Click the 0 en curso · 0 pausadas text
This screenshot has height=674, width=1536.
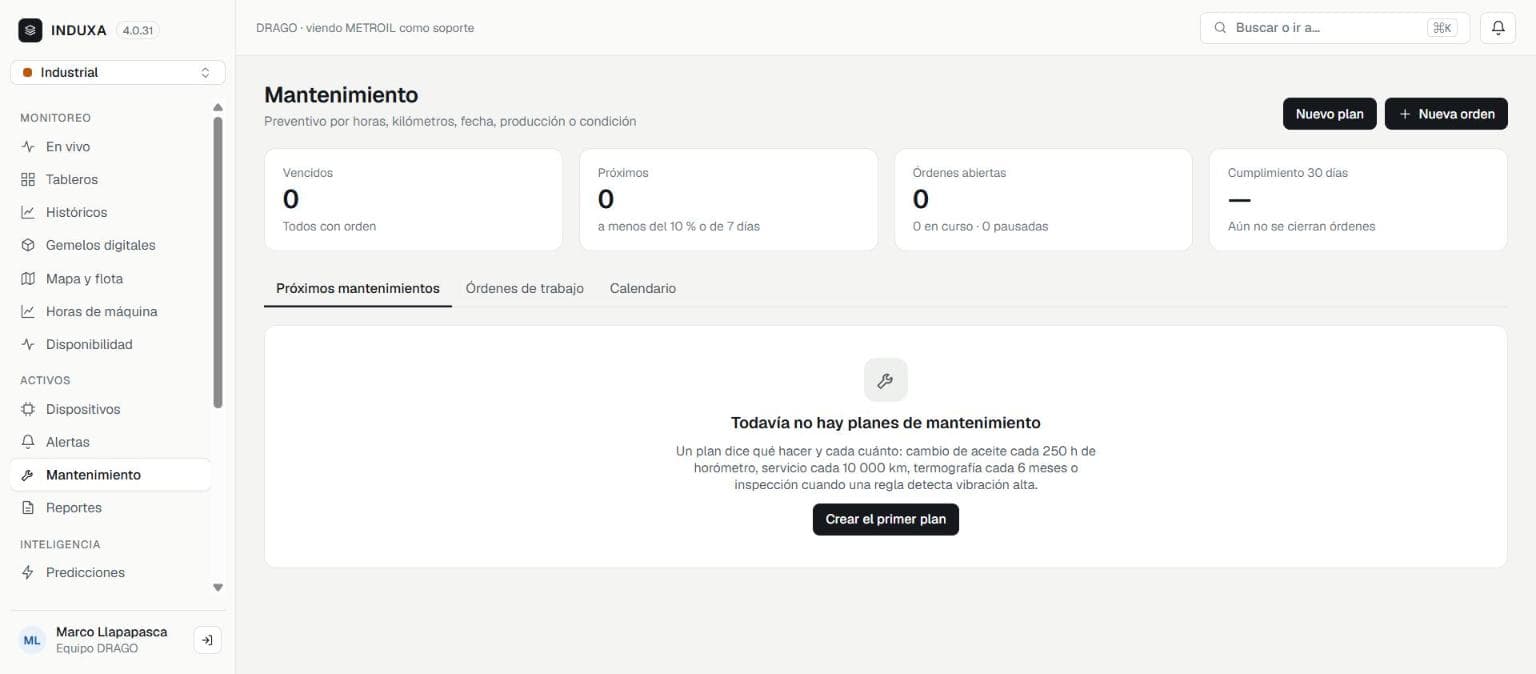pyautogui.click(x=980, y=227)
